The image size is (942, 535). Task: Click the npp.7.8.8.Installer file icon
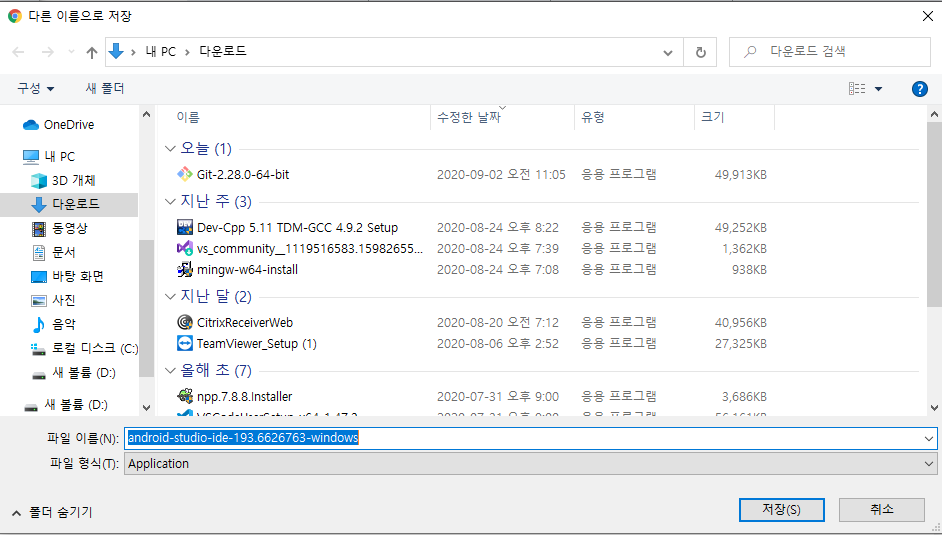coord(184,396)
